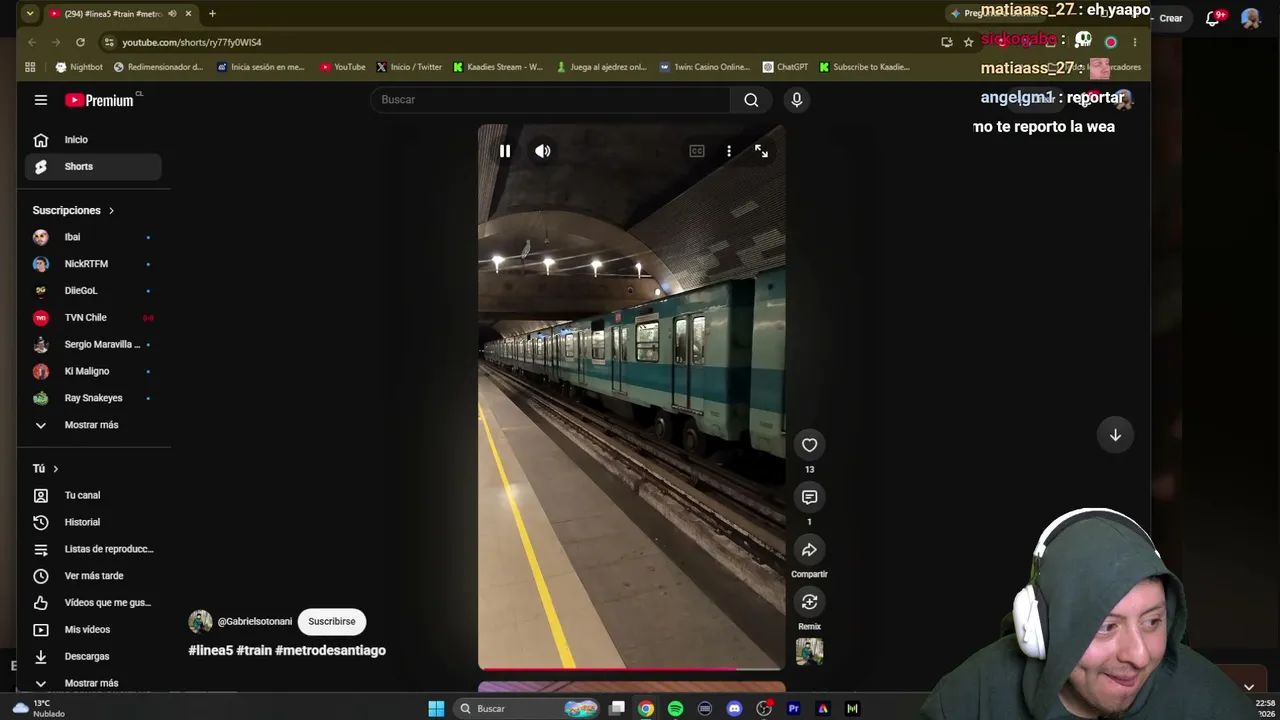1280x720 pixels.
Task: Open Mis vídeos in the sidebar
Action: (x=93, y=630)
